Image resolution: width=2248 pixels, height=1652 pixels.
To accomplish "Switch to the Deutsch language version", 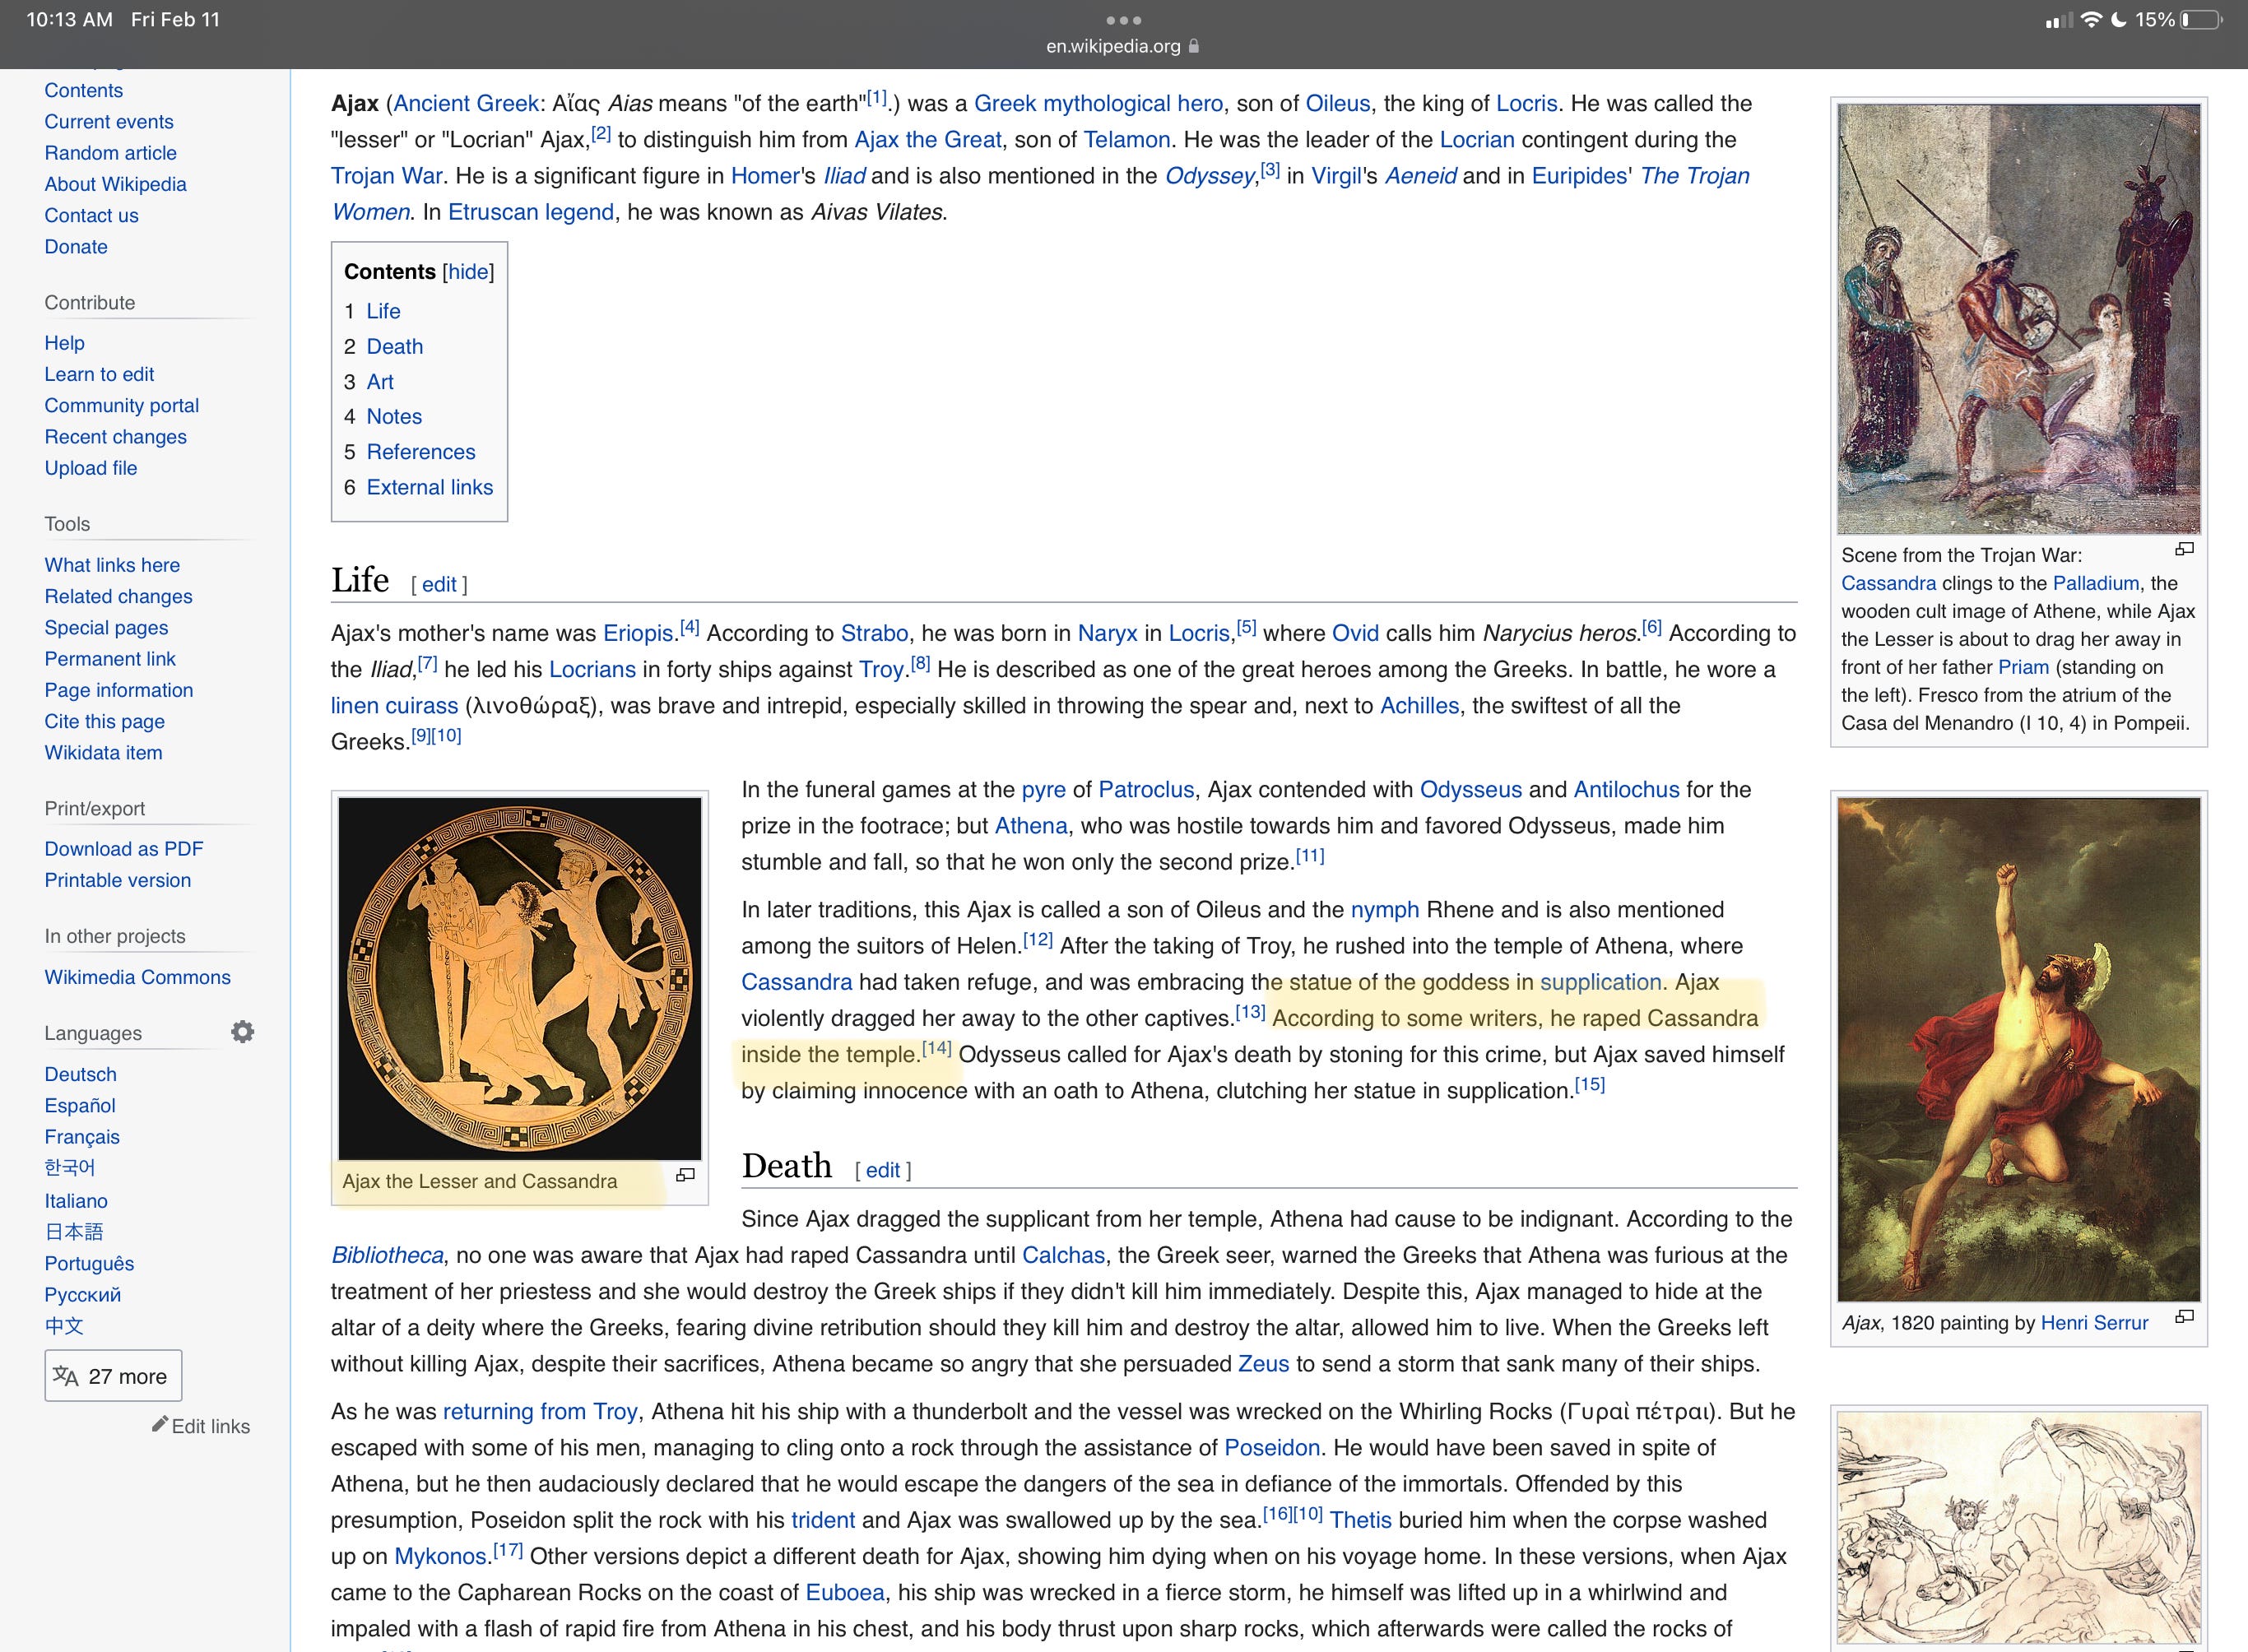I will coord(80,1074).
